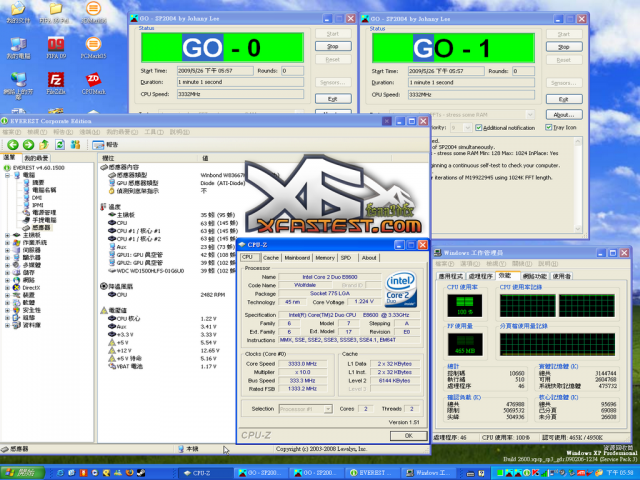Click the 2482 RPM fan speed value
The image size is (640, 480).
[x=213, y=295]
